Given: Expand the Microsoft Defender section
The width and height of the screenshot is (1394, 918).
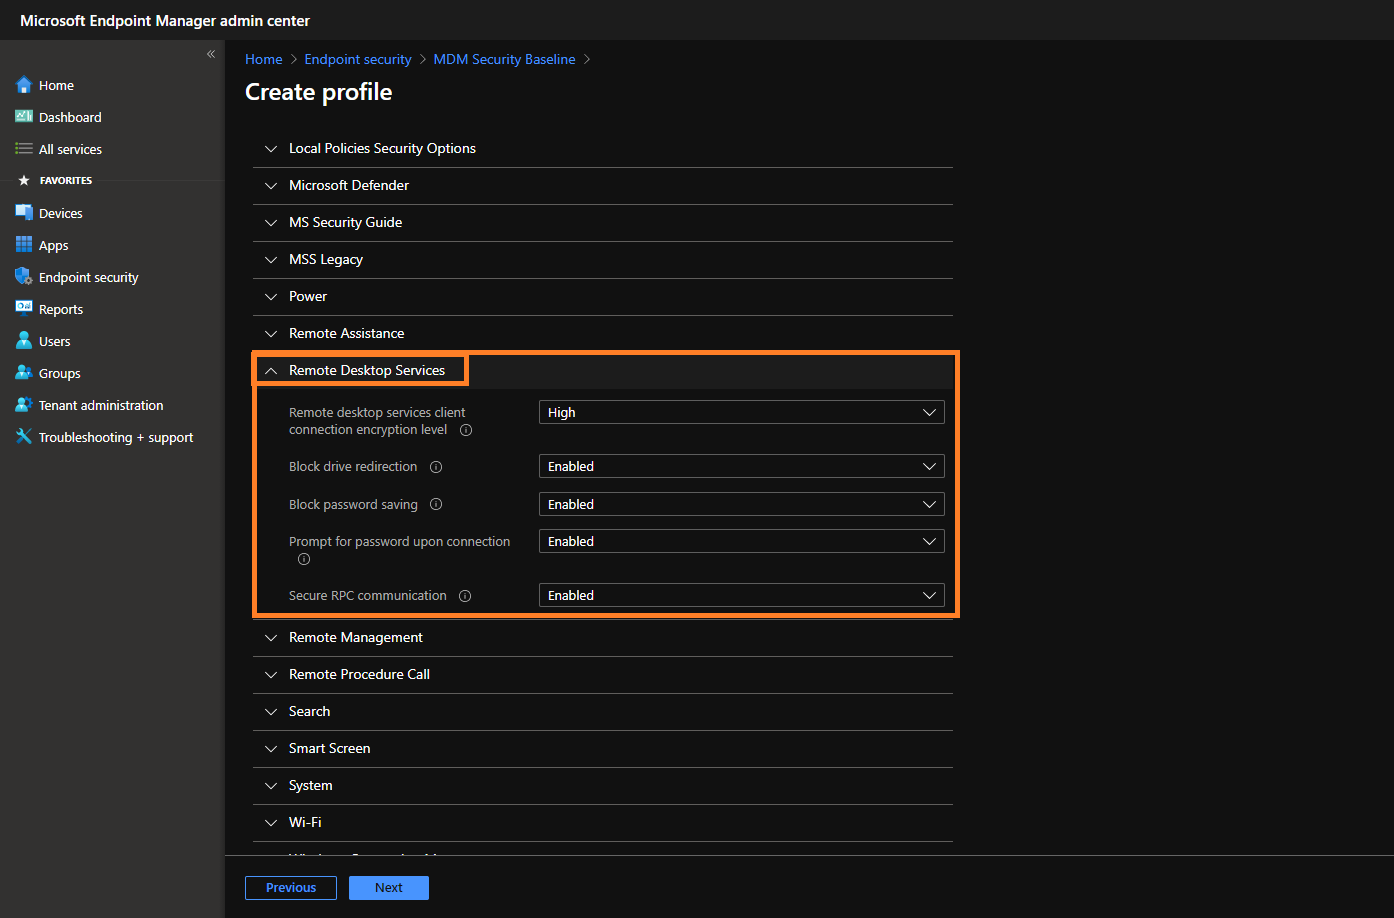Looking at the screenshot, I should tap(603, 185).
